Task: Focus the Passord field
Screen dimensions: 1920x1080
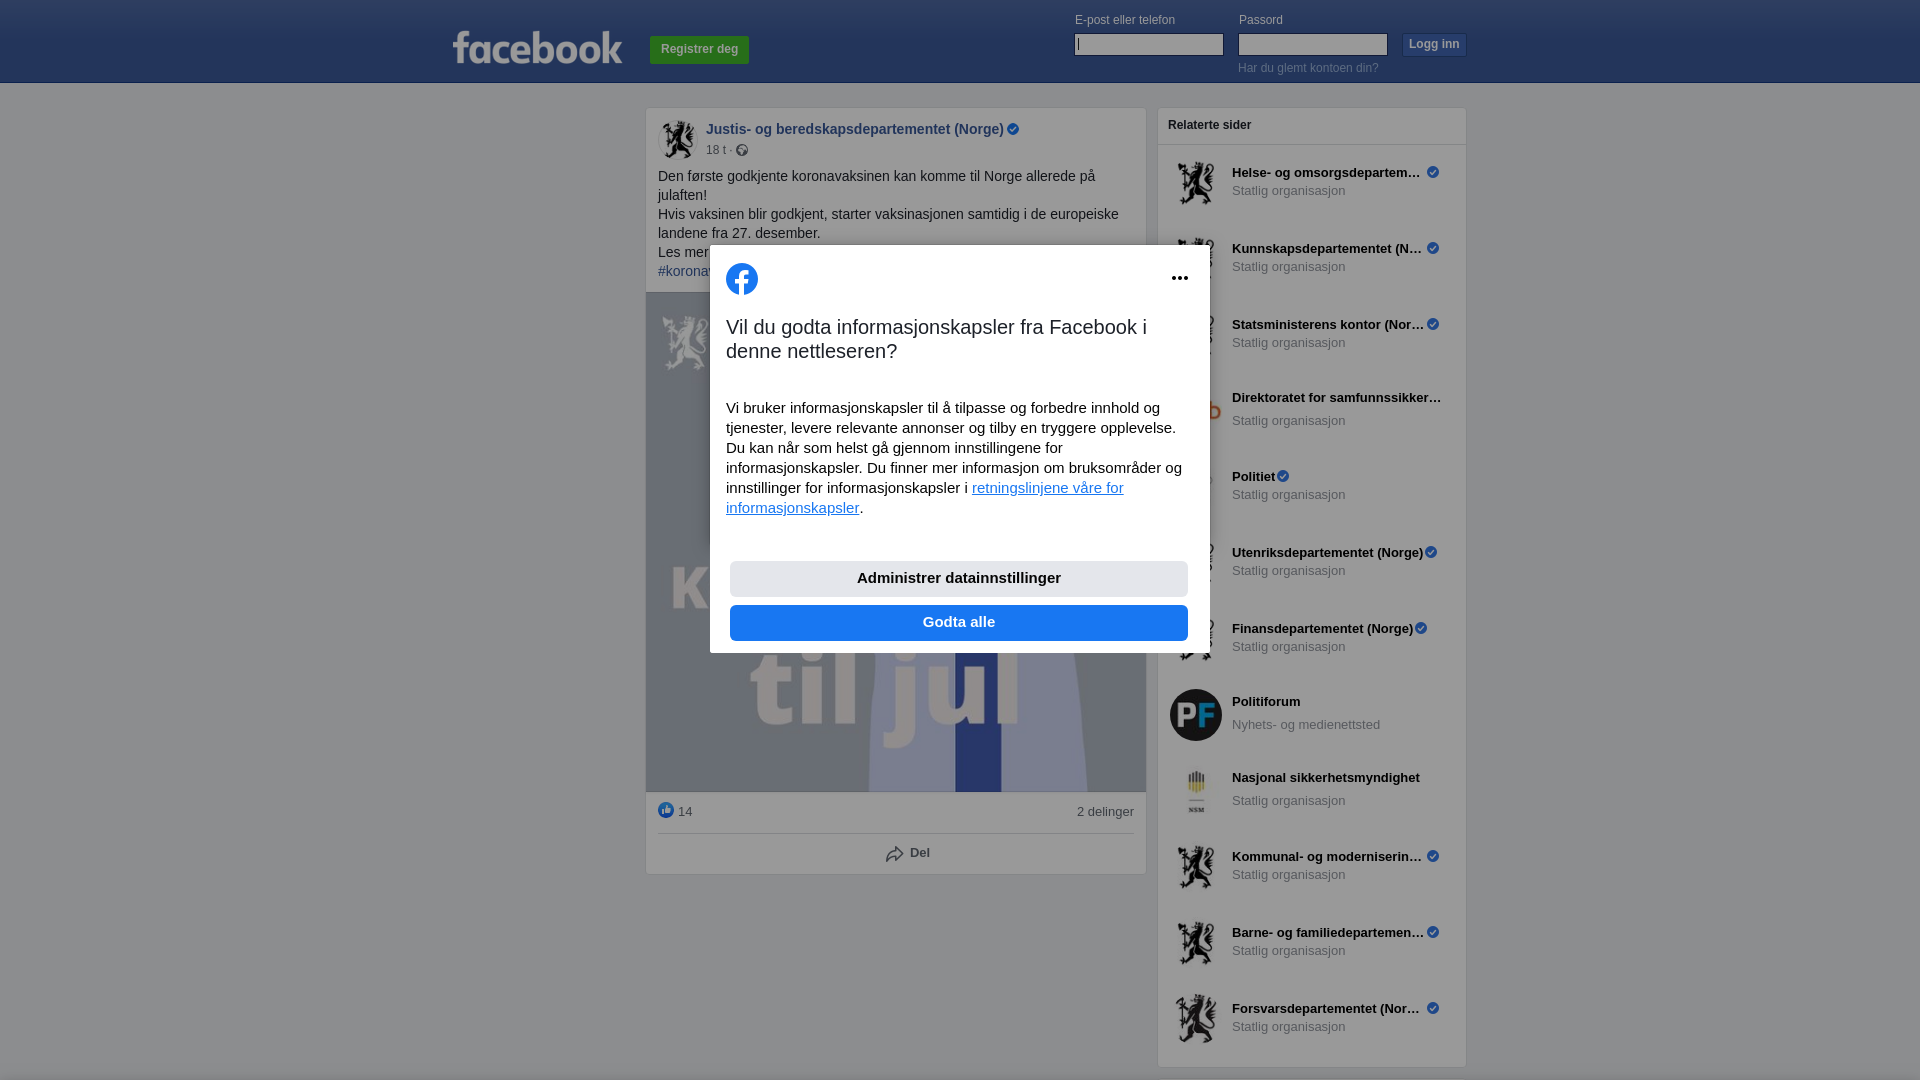Action: pos(1313,44)
